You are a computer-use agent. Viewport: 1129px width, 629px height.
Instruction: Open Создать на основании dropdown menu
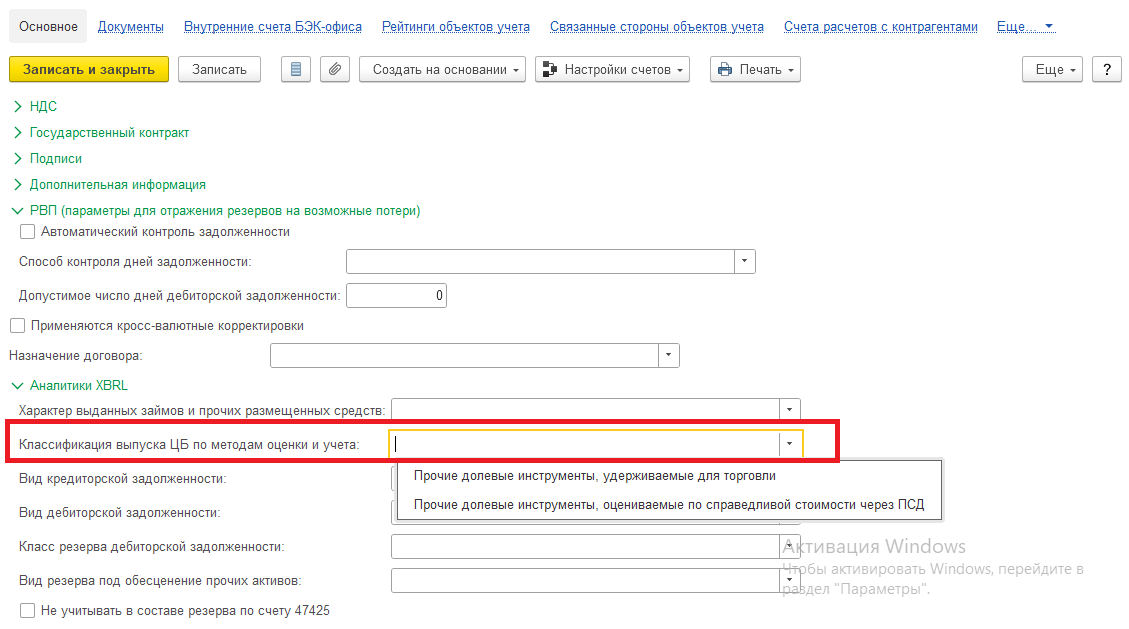pos(442,70)
